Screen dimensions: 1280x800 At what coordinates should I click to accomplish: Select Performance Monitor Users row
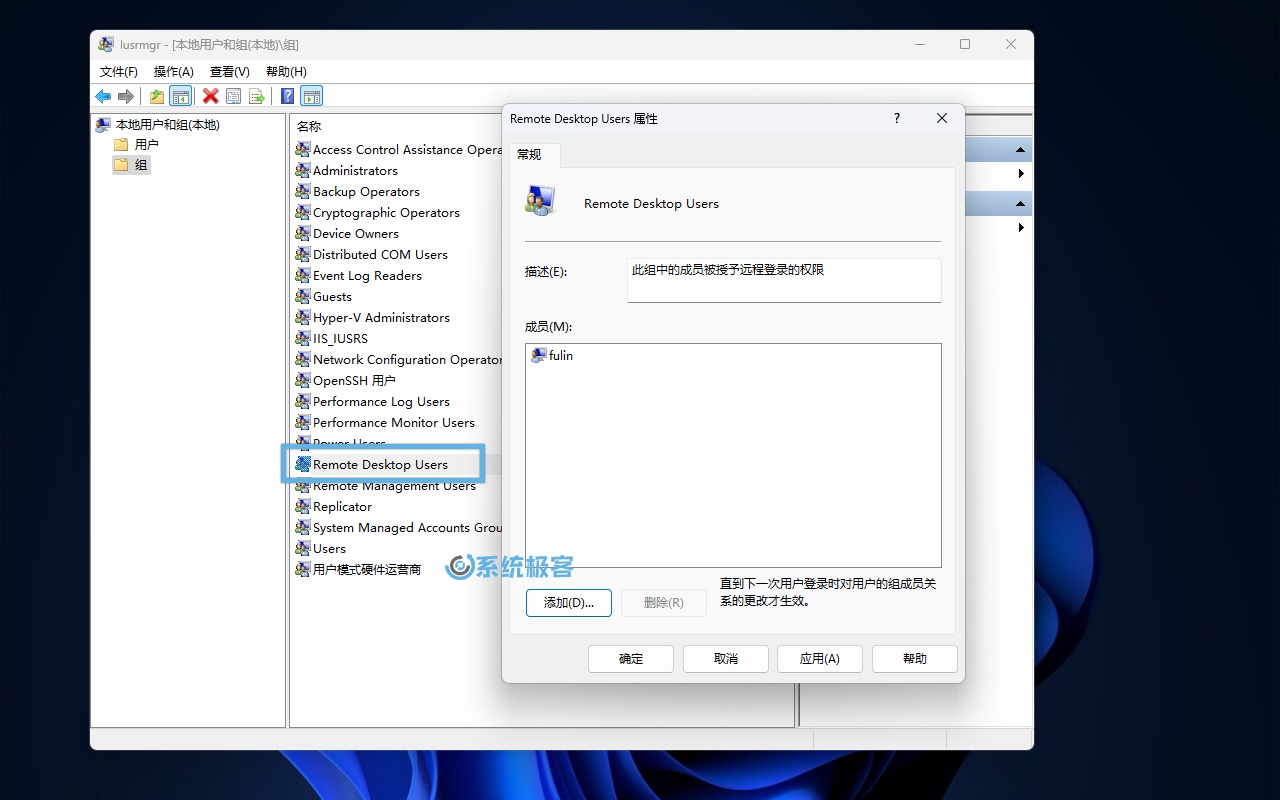[385, 422]
